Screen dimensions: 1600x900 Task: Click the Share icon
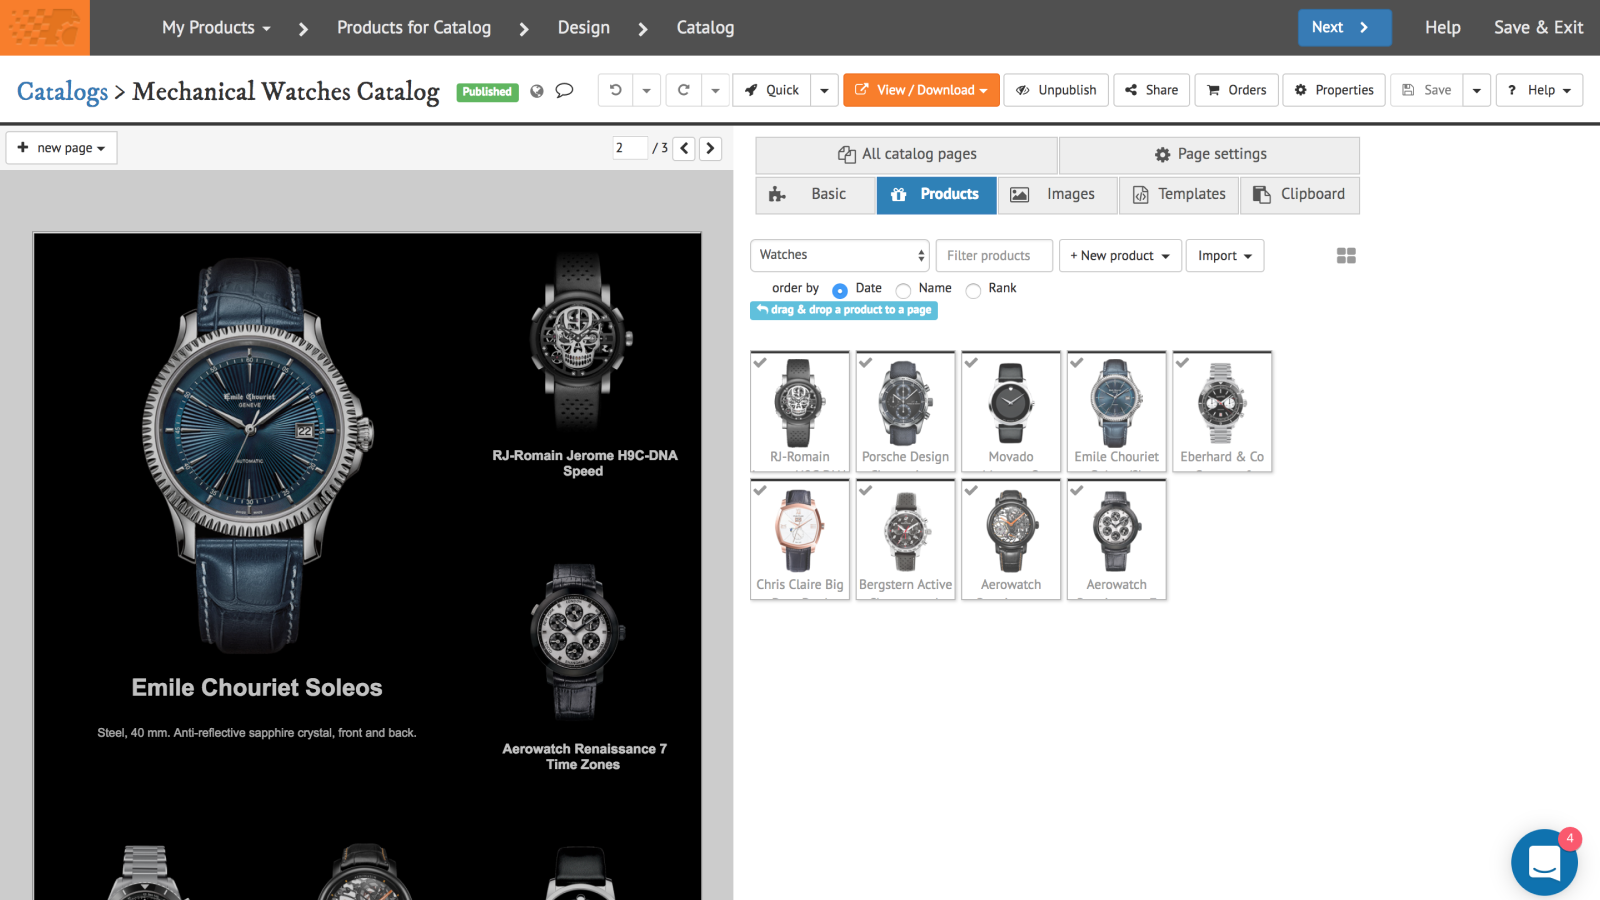coord(1150,90)
